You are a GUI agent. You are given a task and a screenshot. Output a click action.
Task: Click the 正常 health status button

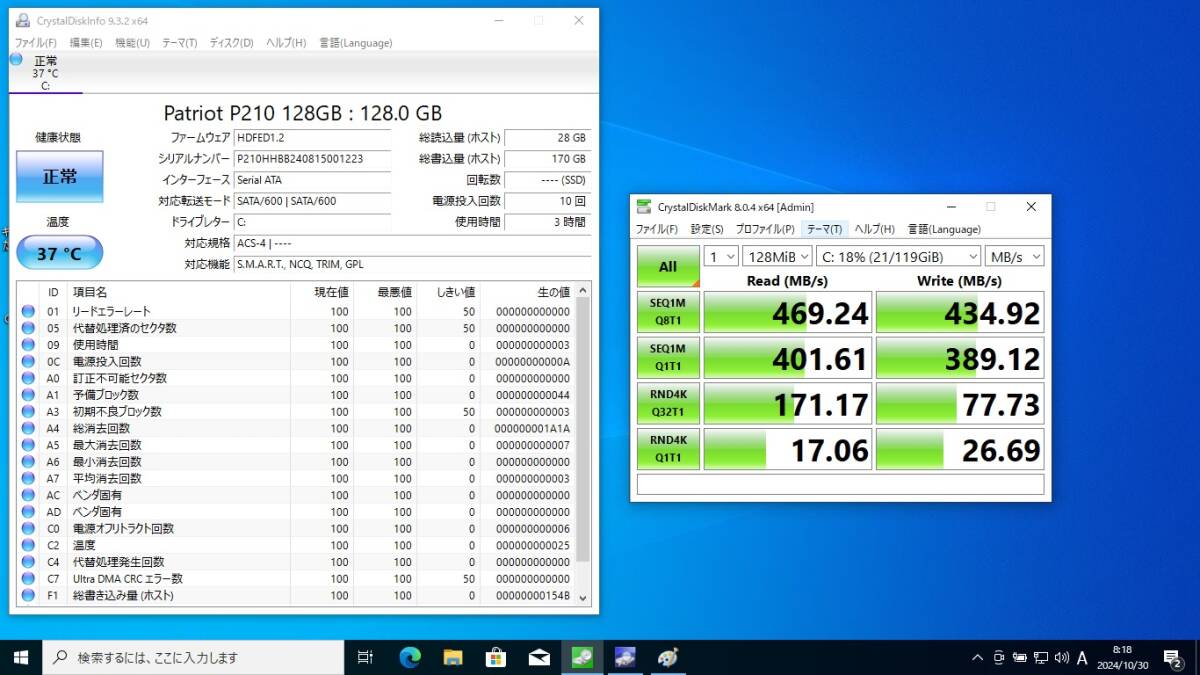(x=59, y=176)
